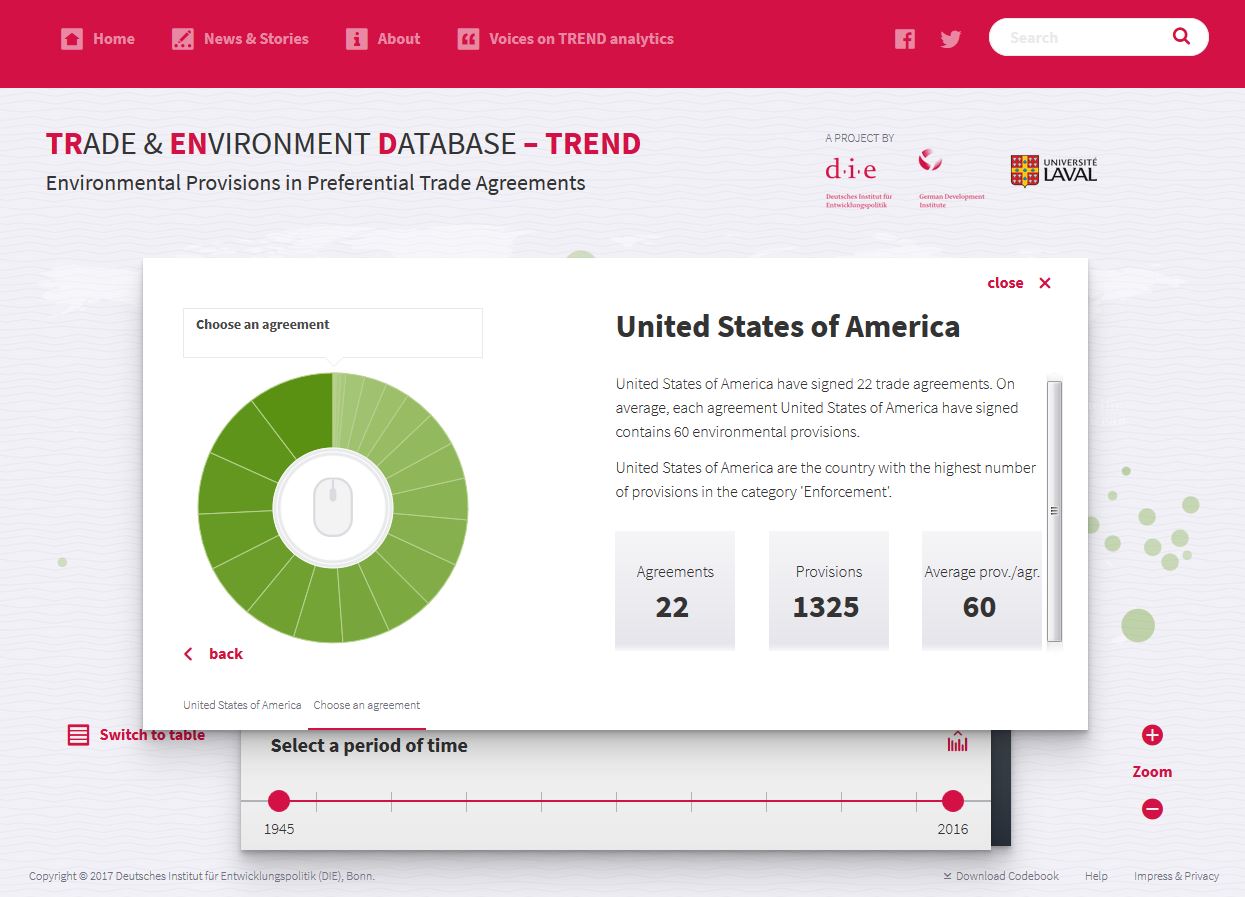Select the Choose an agreement tab
The height and width of the screenshot is (897, 1245).
point(367,705)
